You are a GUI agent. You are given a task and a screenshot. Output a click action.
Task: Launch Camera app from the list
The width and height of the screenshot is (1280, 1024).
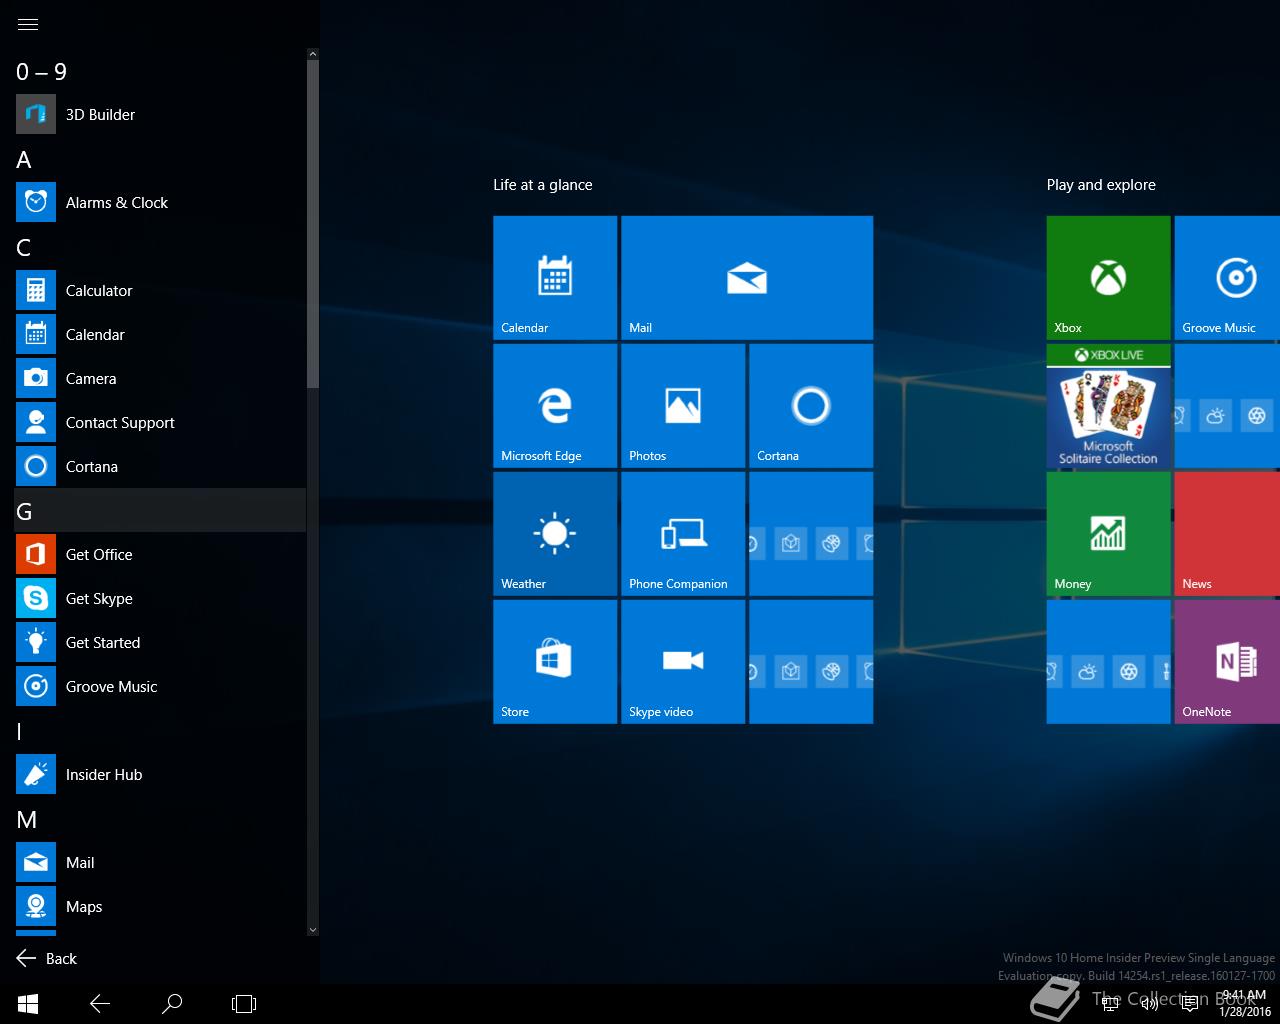[x=160, y=378]
